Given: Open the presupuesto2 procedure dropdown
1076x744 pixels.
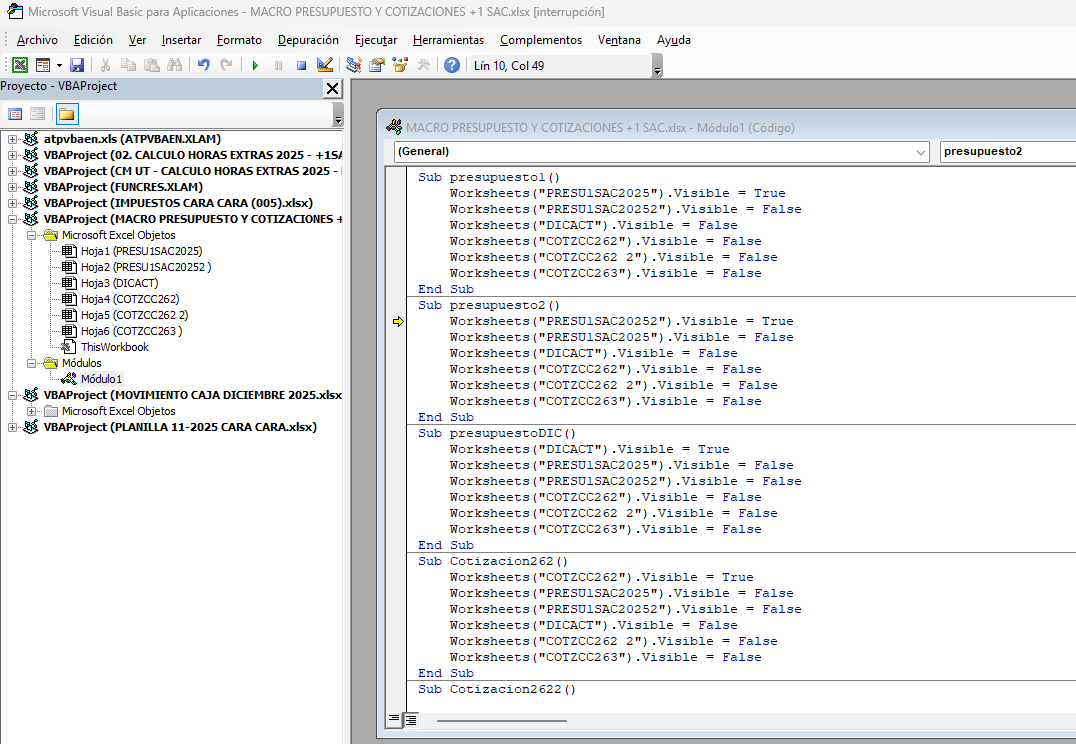Looking at the screenshot, I should click(1007, 152).
